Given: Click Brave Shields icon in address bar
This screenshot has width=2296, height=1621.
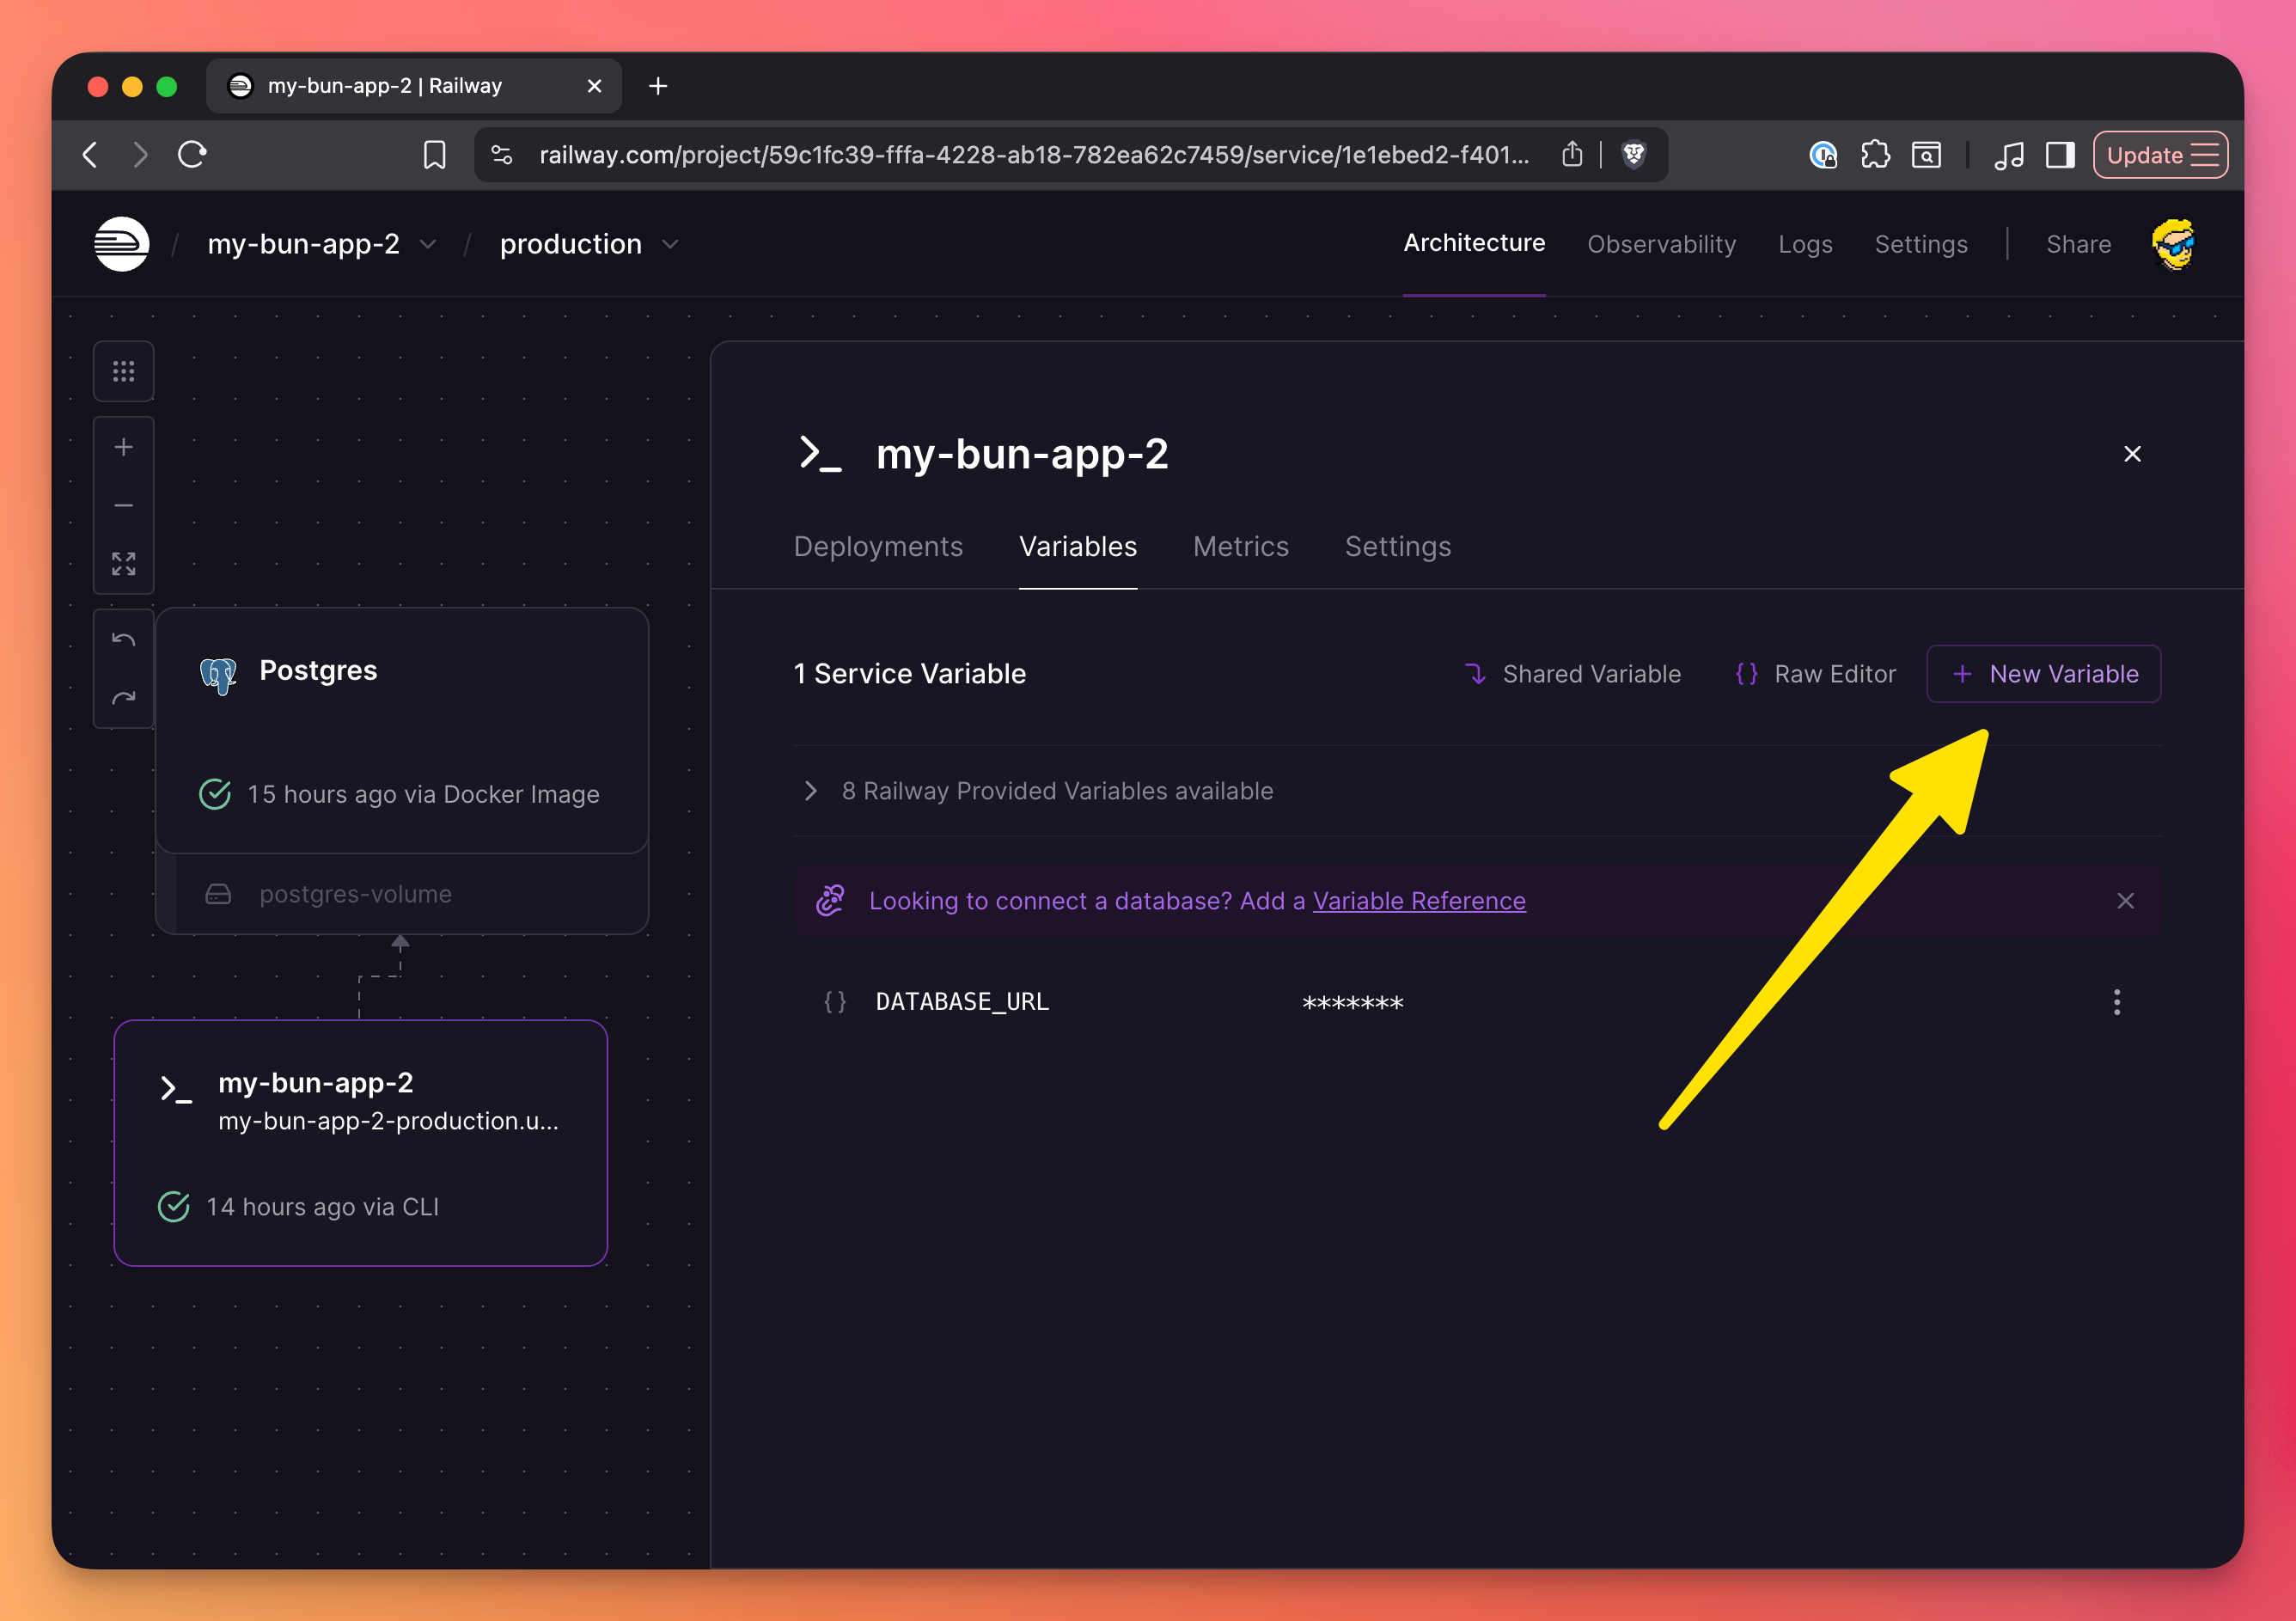Looking at the screenshot, I should (1634, 155).
